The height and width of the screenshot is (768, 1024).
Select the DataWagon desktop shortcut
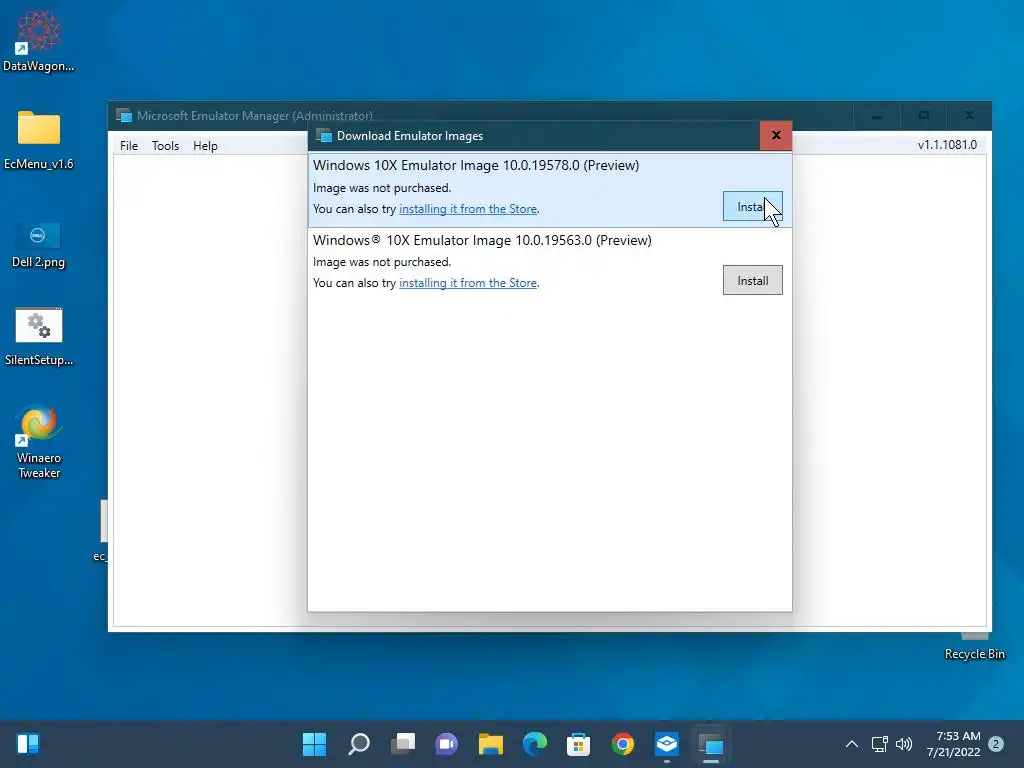(39, 40)
